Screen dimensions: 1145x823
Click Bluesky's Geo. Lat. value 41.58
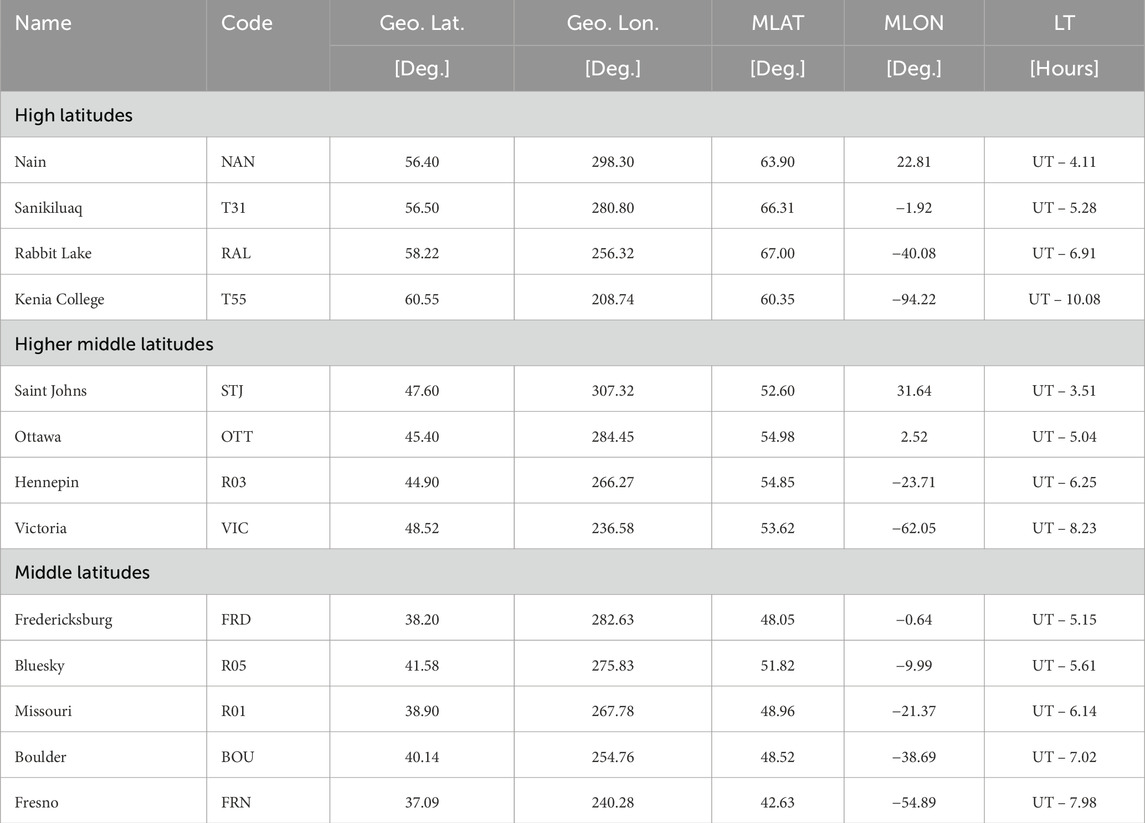[422, 665]
